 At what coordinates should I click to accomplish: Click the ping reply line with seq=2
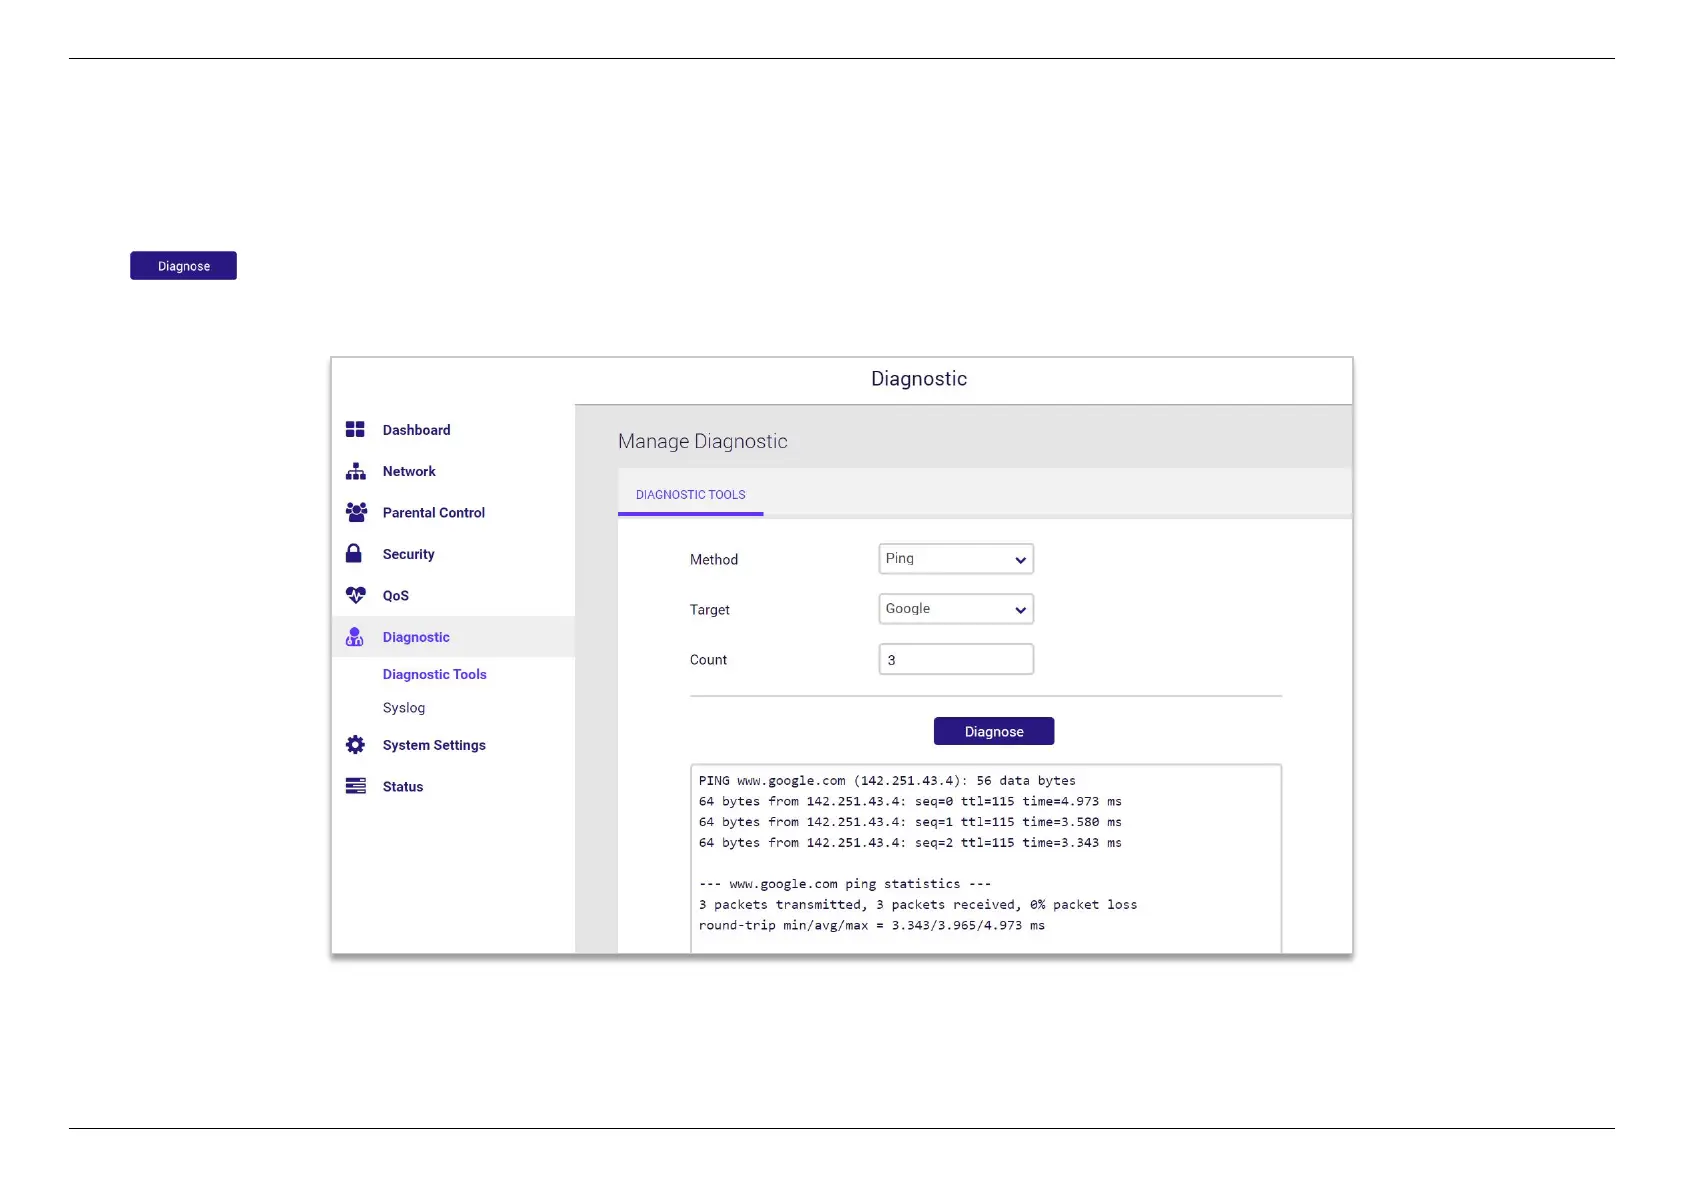tap(910, 843)
